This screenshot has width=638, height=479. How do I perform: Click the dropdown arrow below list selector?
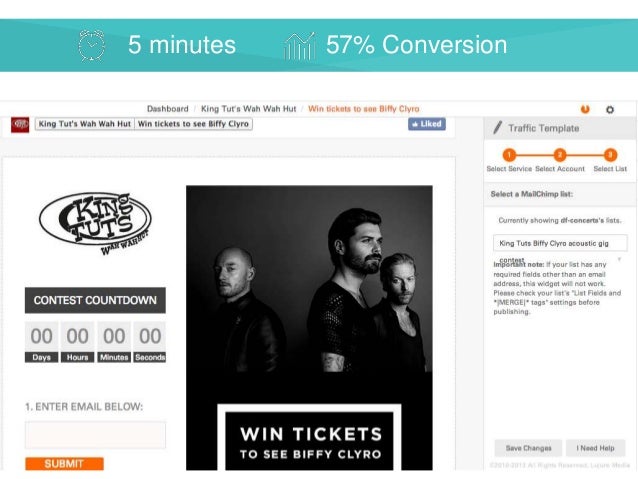pos(619,259)
